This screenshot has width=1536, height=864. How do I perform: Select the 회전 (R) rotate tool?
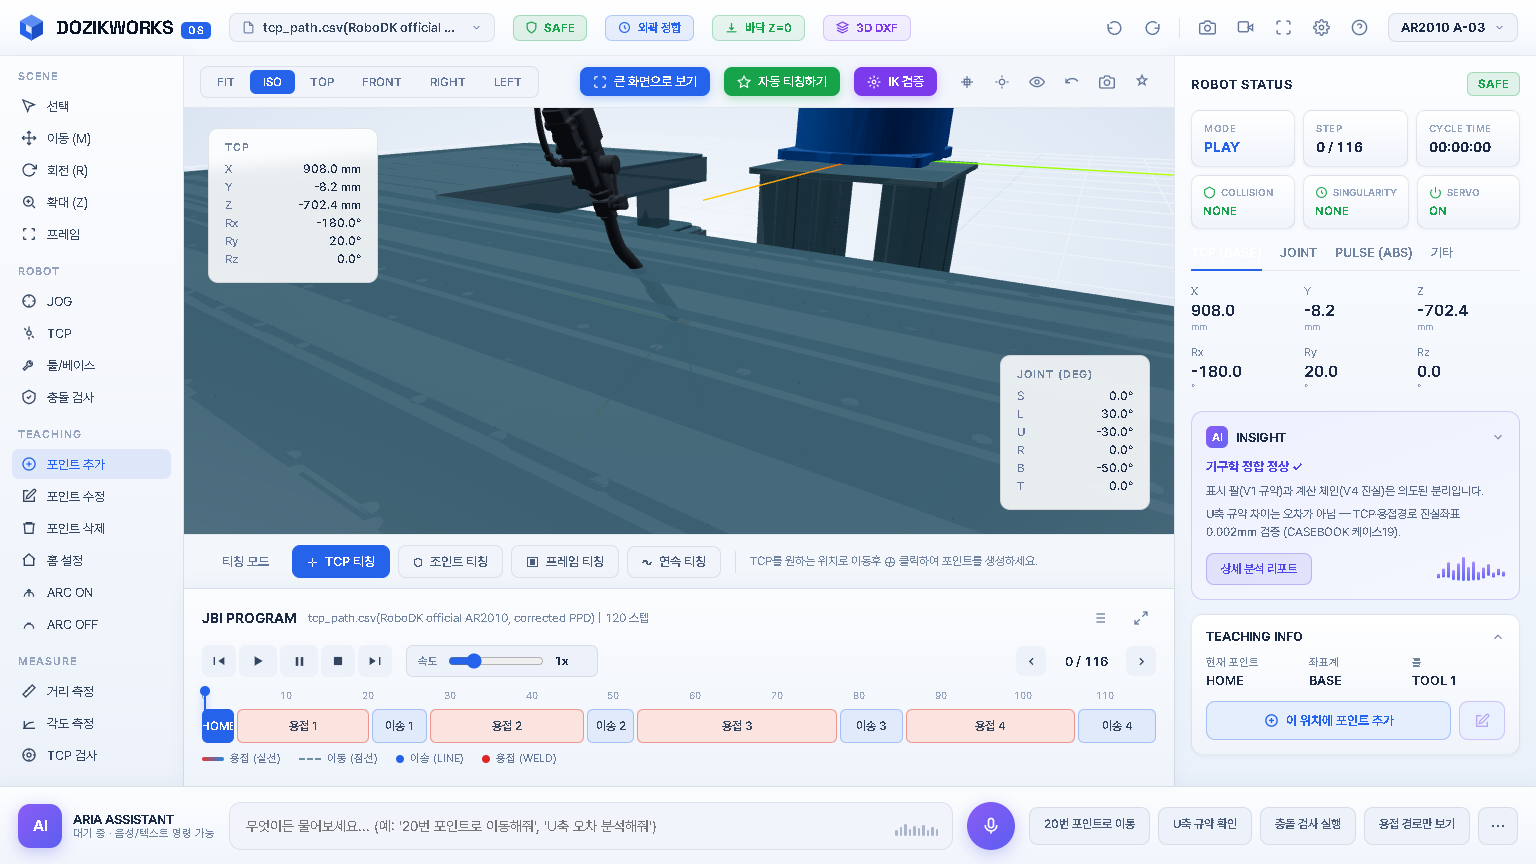91,170
